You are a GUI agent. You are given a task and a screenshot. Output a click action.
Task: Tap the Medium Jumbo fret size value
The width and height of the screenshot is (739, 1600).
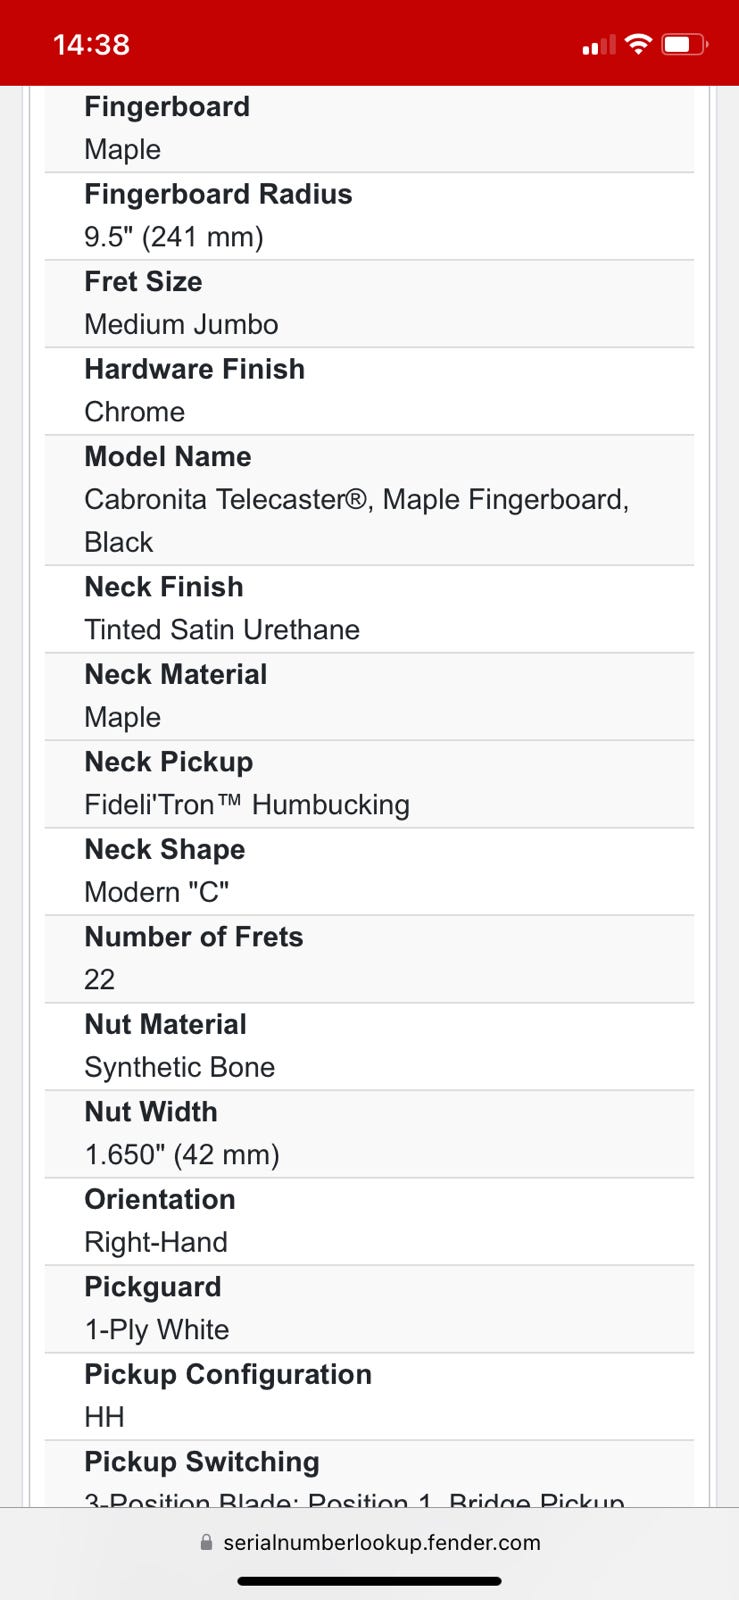181,324
